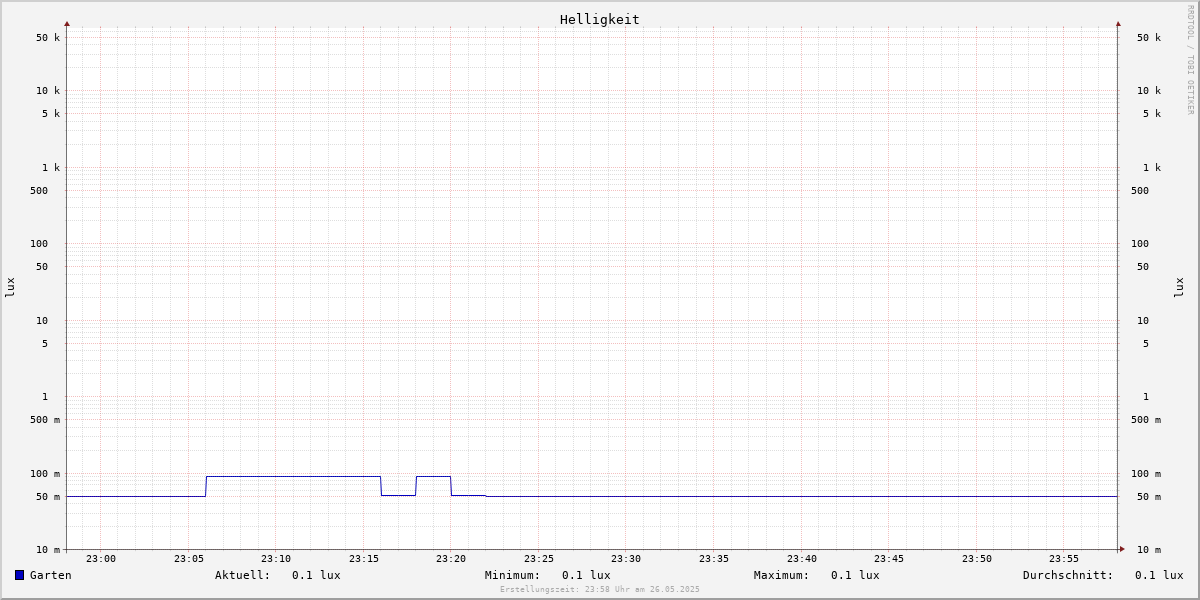Click the right axis 50 m label
The image size is (1200, 600).
[1149, 497]
